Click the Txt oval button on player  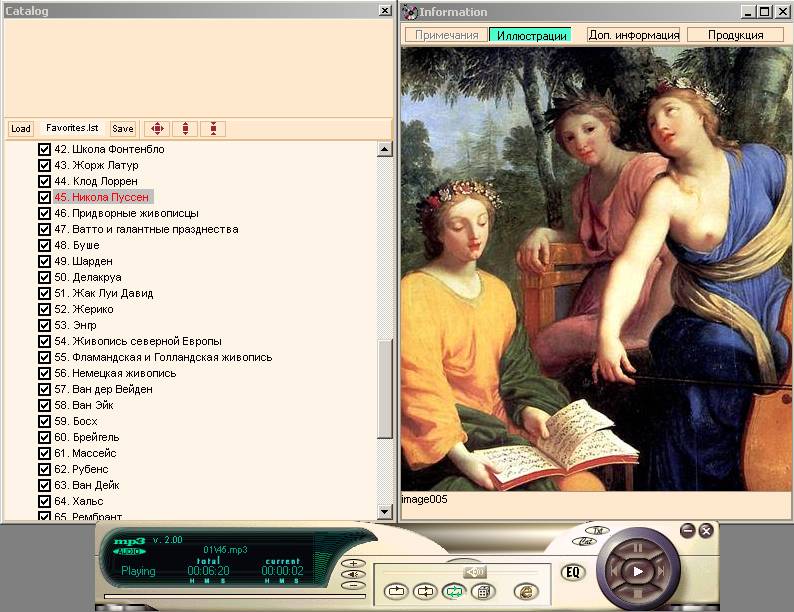click(598, 531)
